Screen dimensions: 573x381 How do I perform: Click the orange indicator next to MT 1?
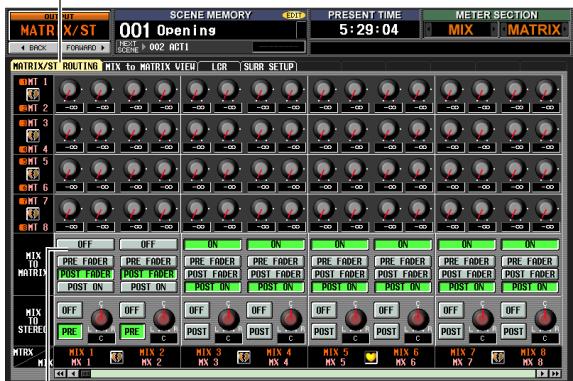click(x=23, y=82)
